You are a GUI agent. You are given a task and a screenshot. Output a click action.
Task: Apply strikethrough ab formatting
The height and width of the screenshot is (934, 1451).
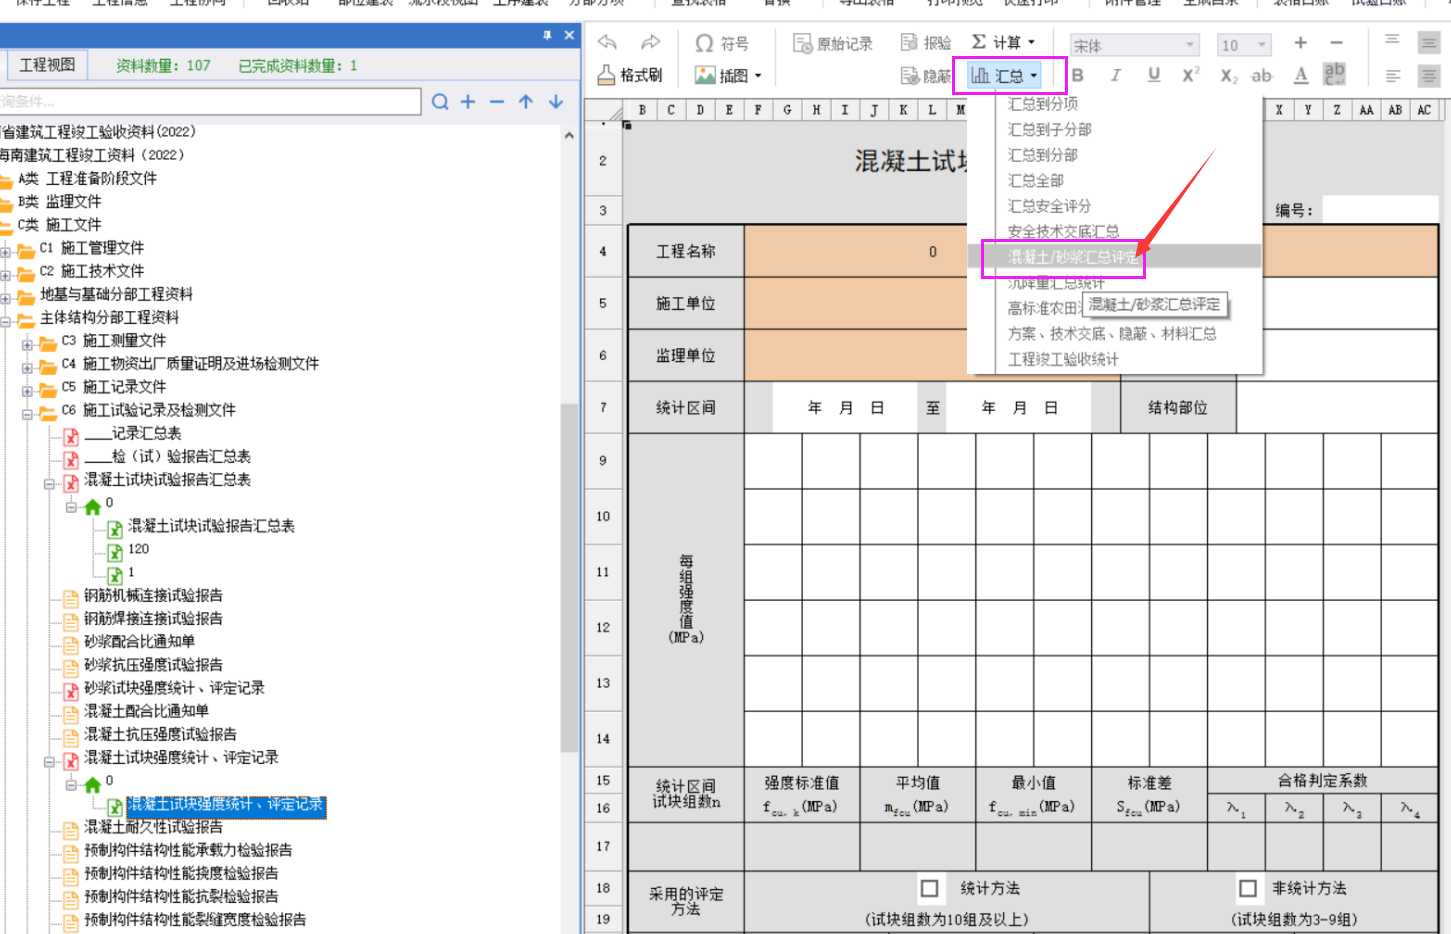(1262, 75)
